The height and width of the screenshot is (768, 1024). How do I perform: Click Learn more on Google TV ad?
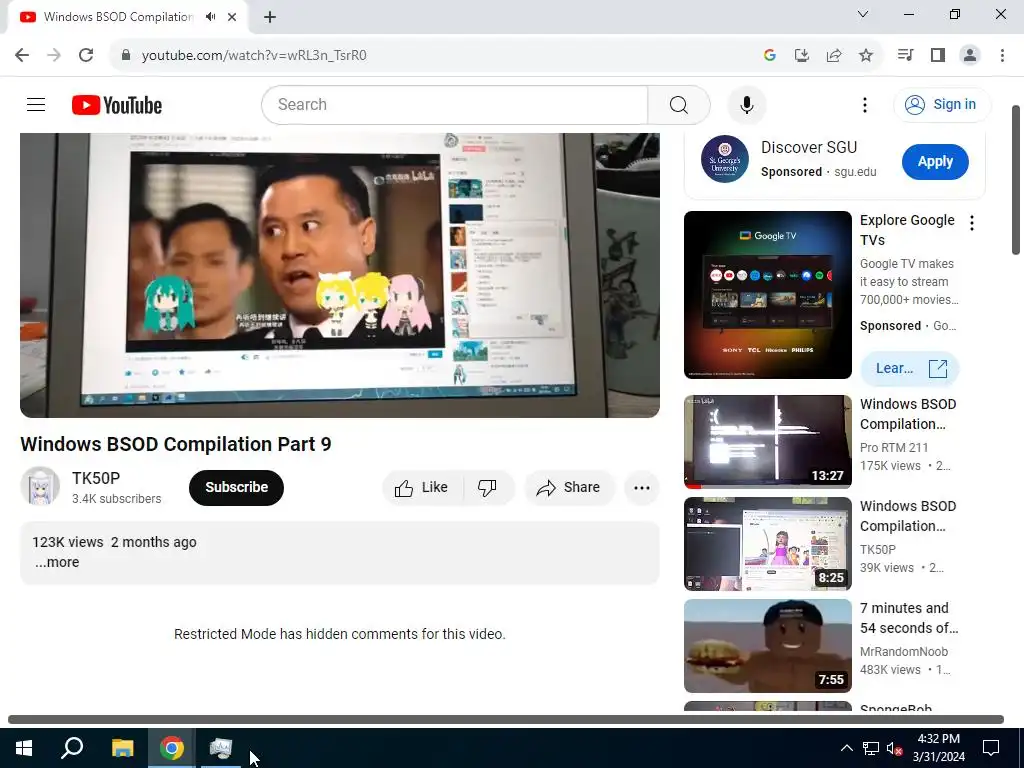pos(910,368)
